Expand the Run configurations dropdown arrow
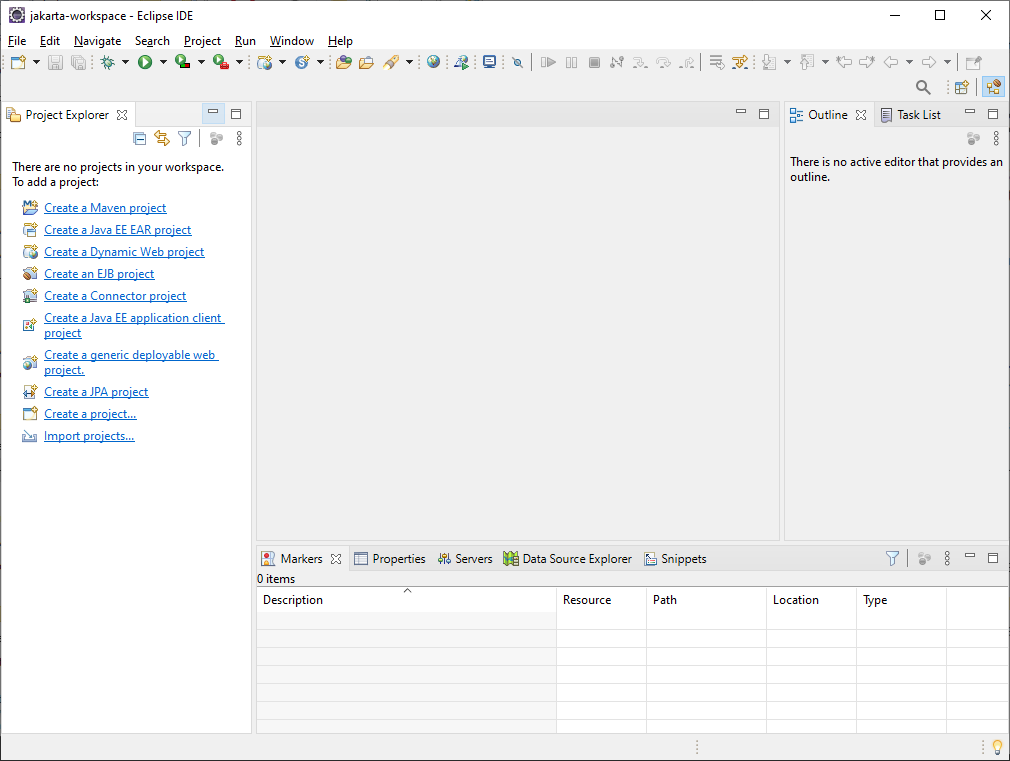Viewport: 1010px width, 761px height. pos(163,62)
